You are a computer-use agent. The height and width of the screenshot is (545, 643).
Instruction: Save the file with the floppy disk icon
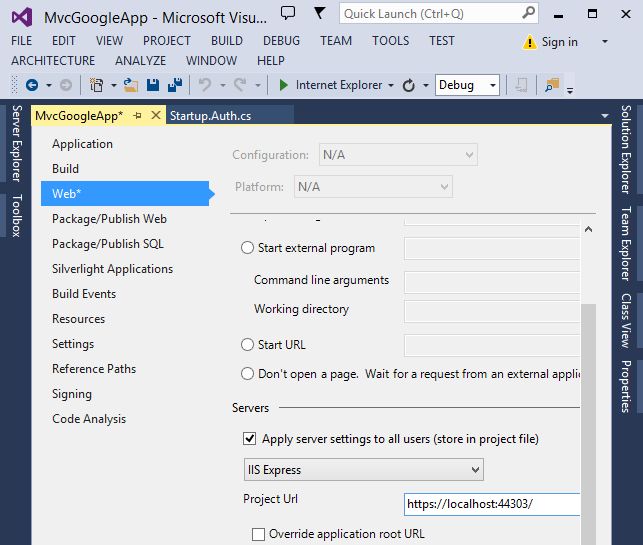click(x=153, y=85)
